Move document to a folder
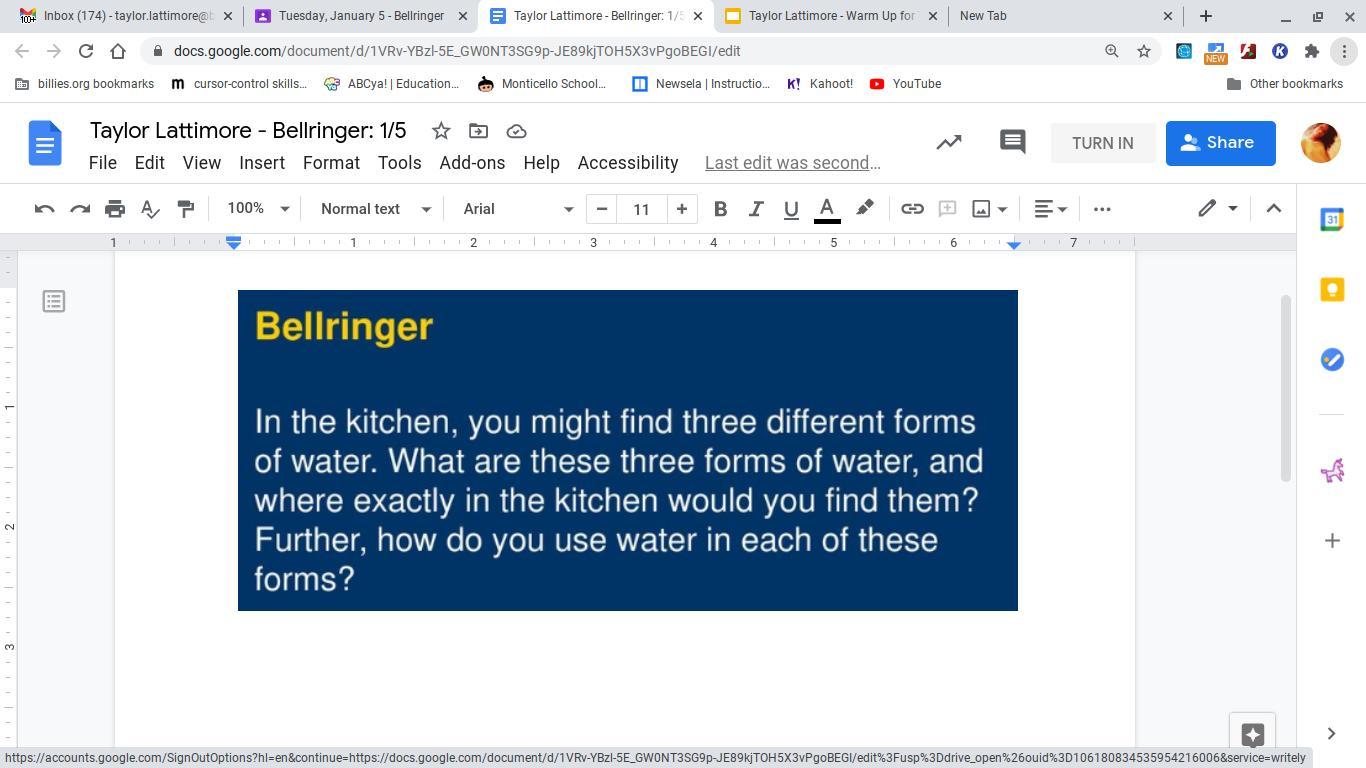 [x=479, y=131]
